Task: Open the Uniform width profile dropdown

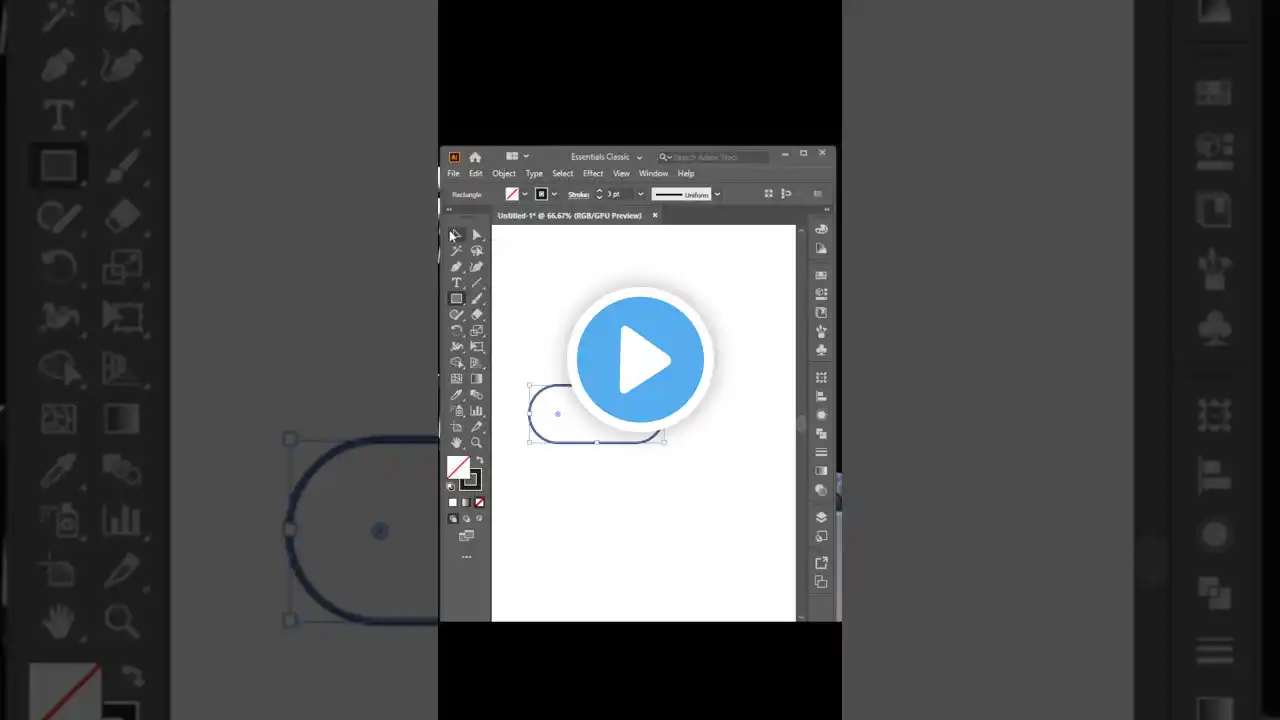Action: click(716, 194)
